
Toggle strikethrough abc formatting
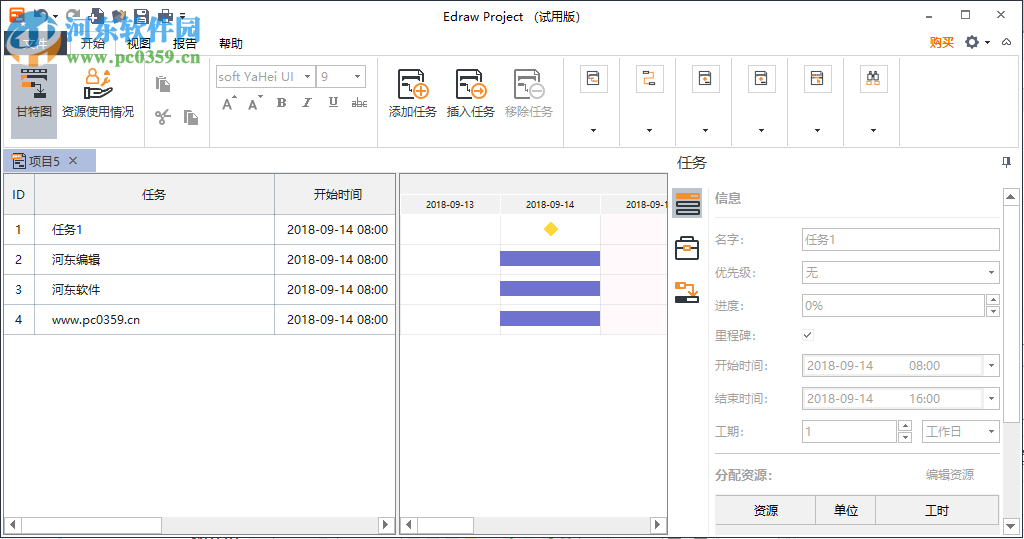(x=359, y=103)
